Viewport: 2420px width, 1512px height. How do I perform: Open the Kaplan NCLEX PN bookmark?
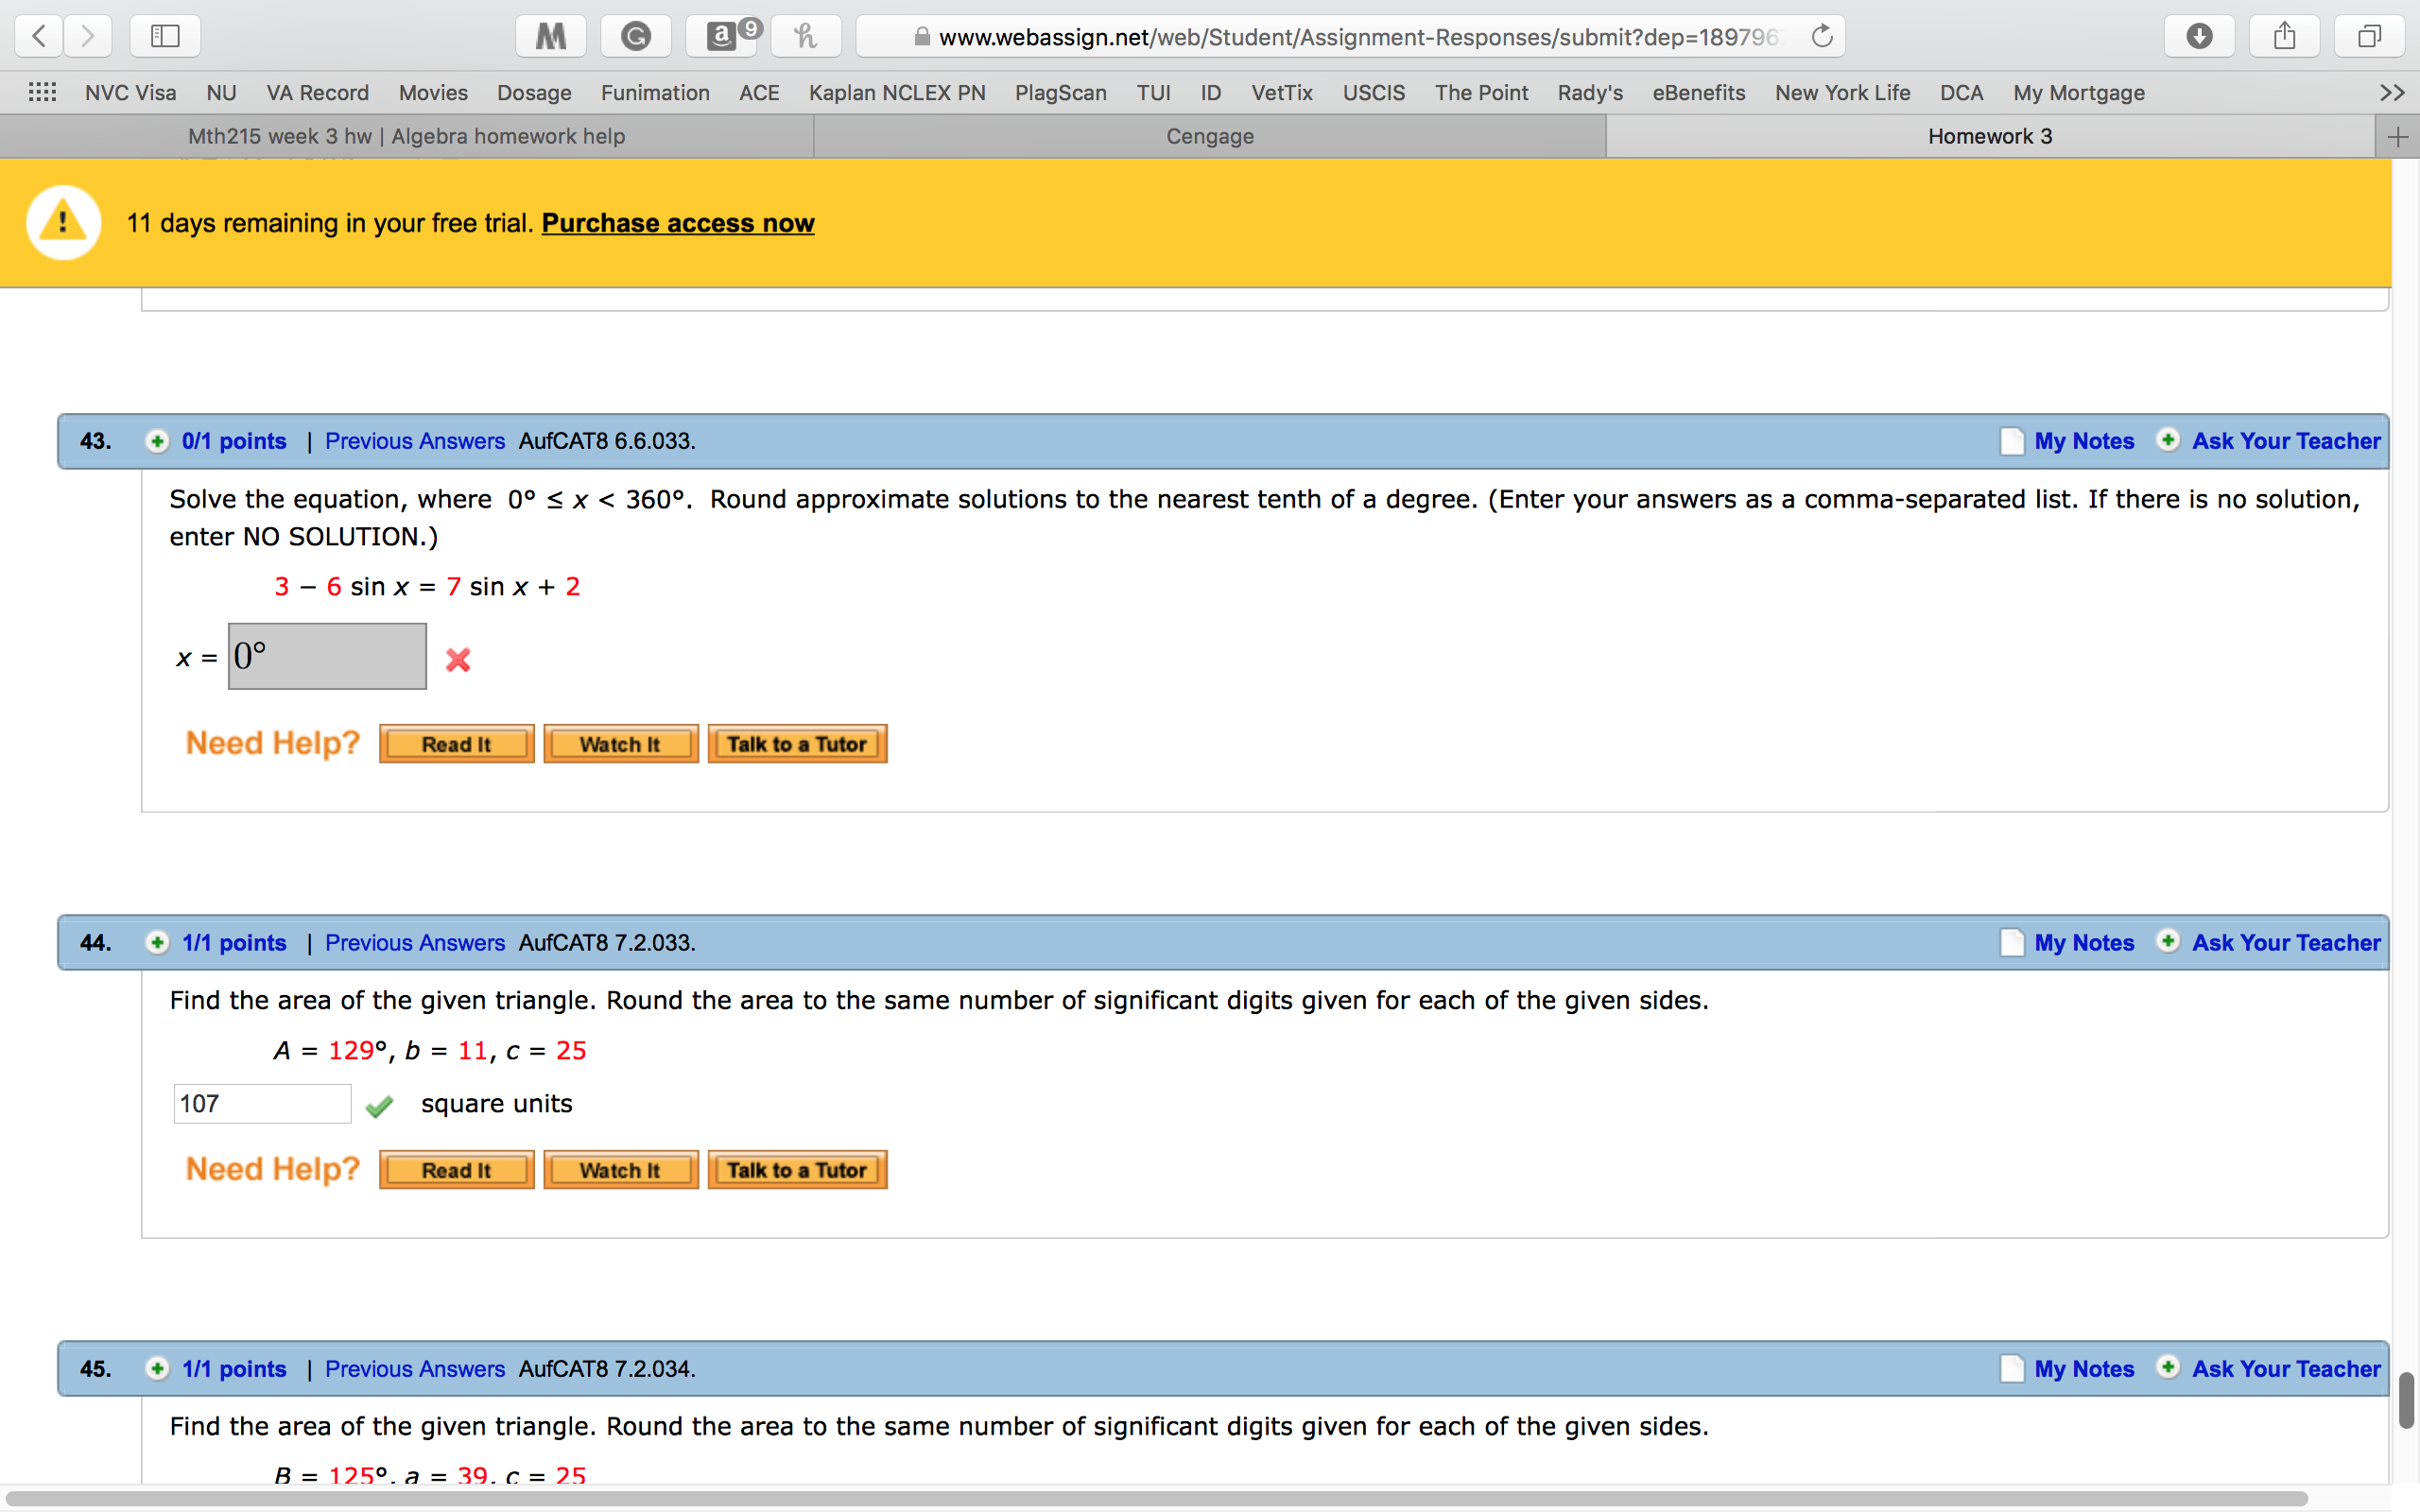897,93
